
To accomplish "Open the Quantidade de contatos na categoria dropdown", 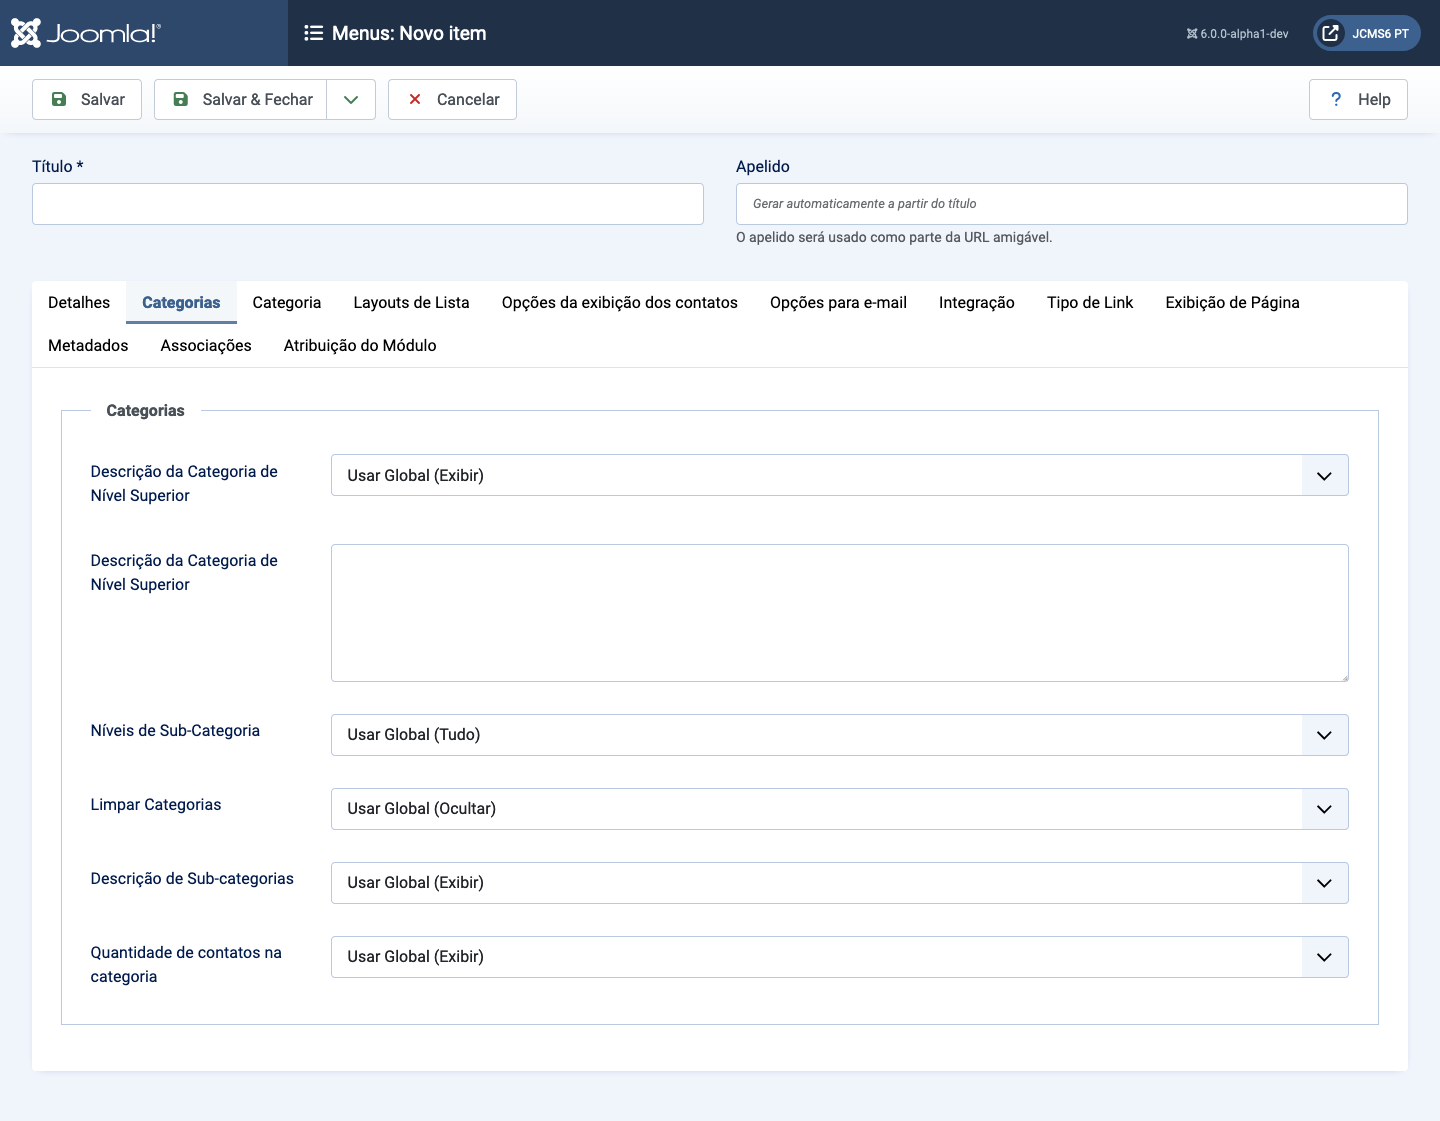I will 840,957.
